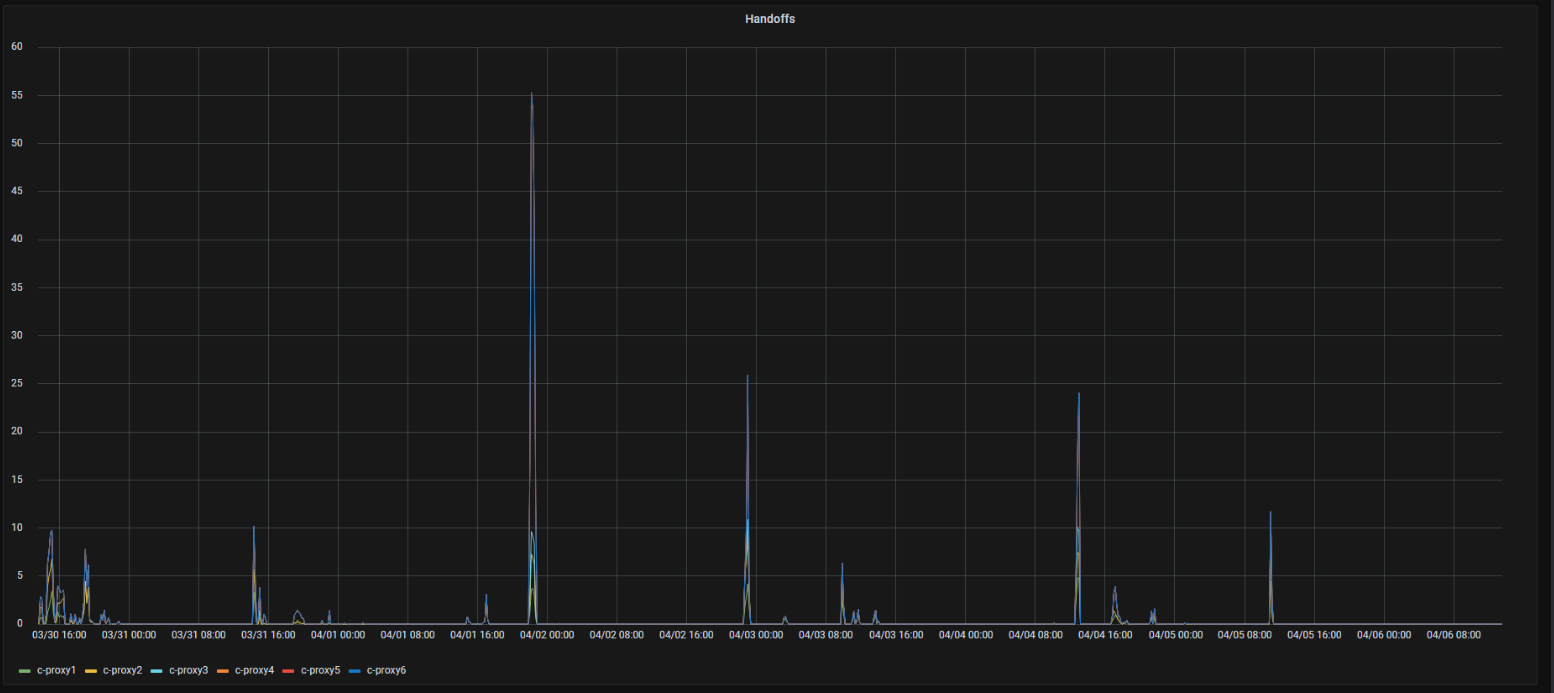Toggle the c-proxy1 series label in legend

tap(56, 670)
